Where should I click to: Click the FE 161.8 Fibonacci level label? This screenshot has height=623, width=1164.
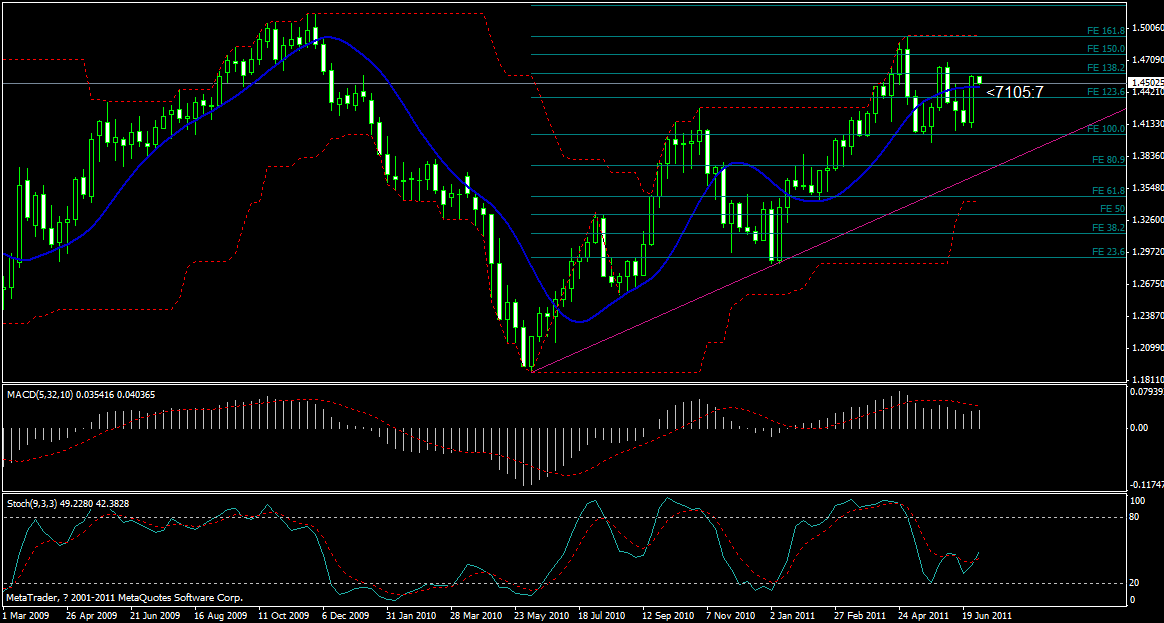pos(1109,31)
